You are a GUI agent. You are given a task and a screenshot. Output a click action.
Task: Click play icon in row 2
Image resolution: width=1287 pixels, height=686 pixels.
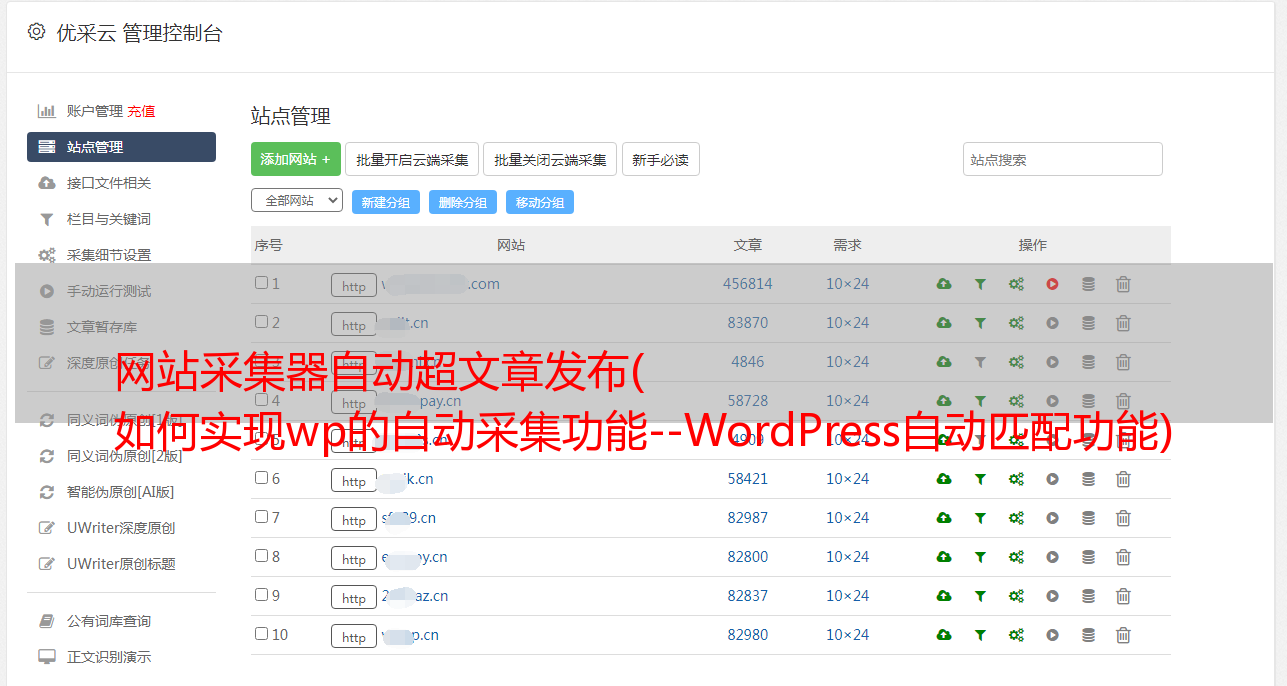pos(1052,323)
